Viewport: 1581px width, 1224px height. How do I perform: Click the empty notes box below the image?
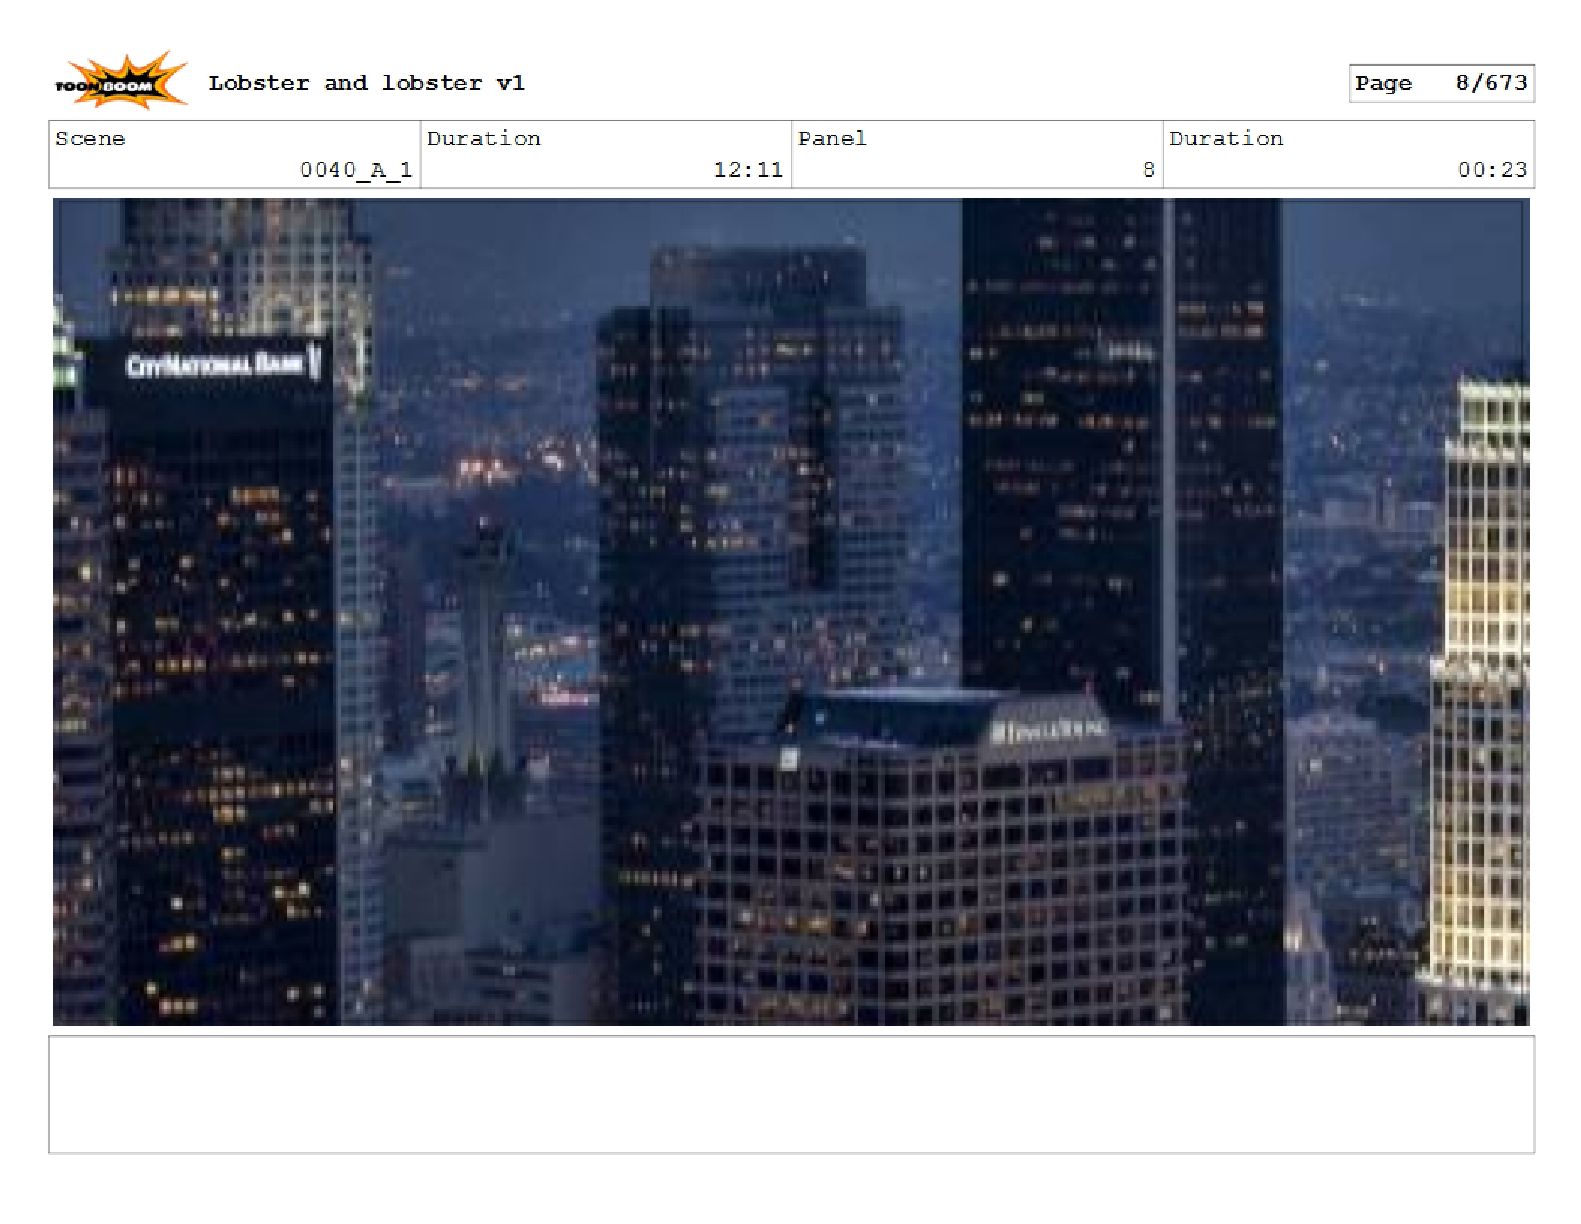pos(791,1094)
